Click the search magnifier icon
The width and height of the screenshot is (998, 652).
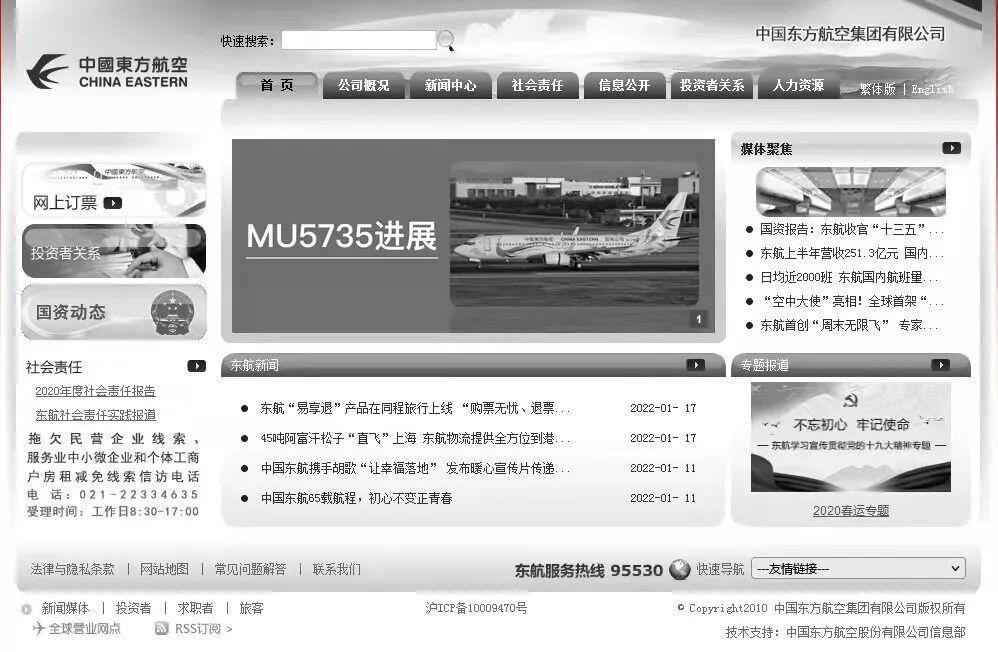[x=443, y=39]
